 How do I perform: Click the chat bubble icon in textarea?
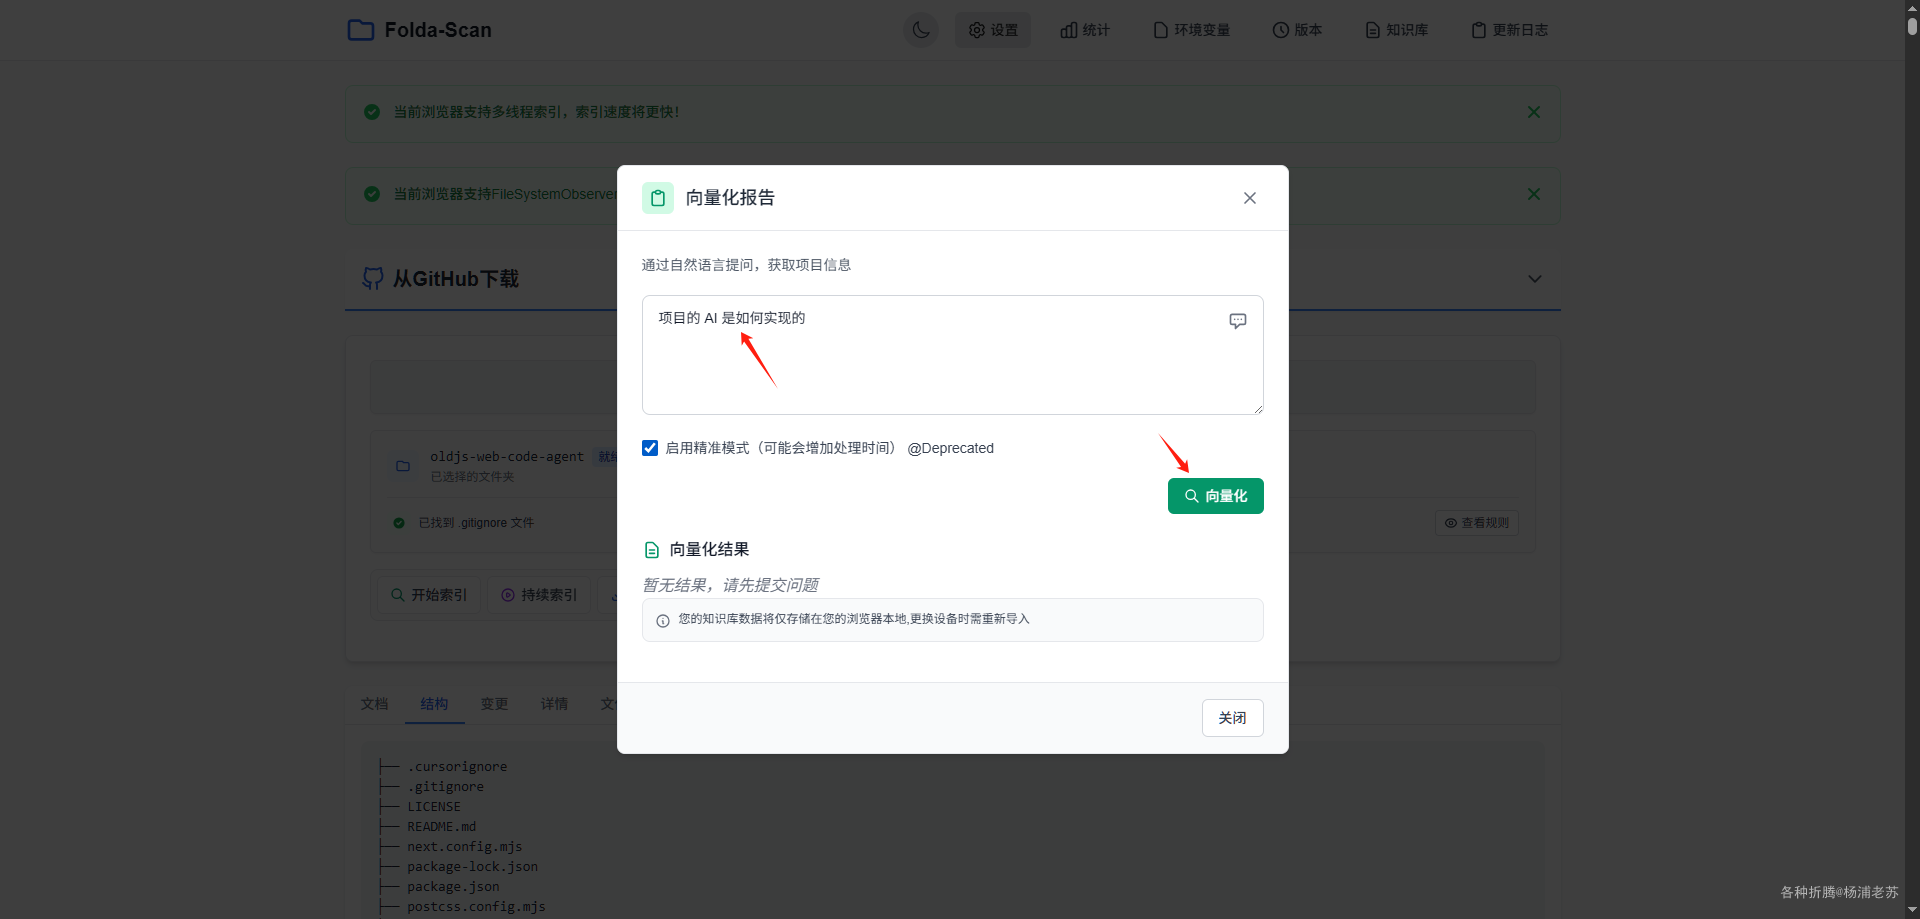1238,321
